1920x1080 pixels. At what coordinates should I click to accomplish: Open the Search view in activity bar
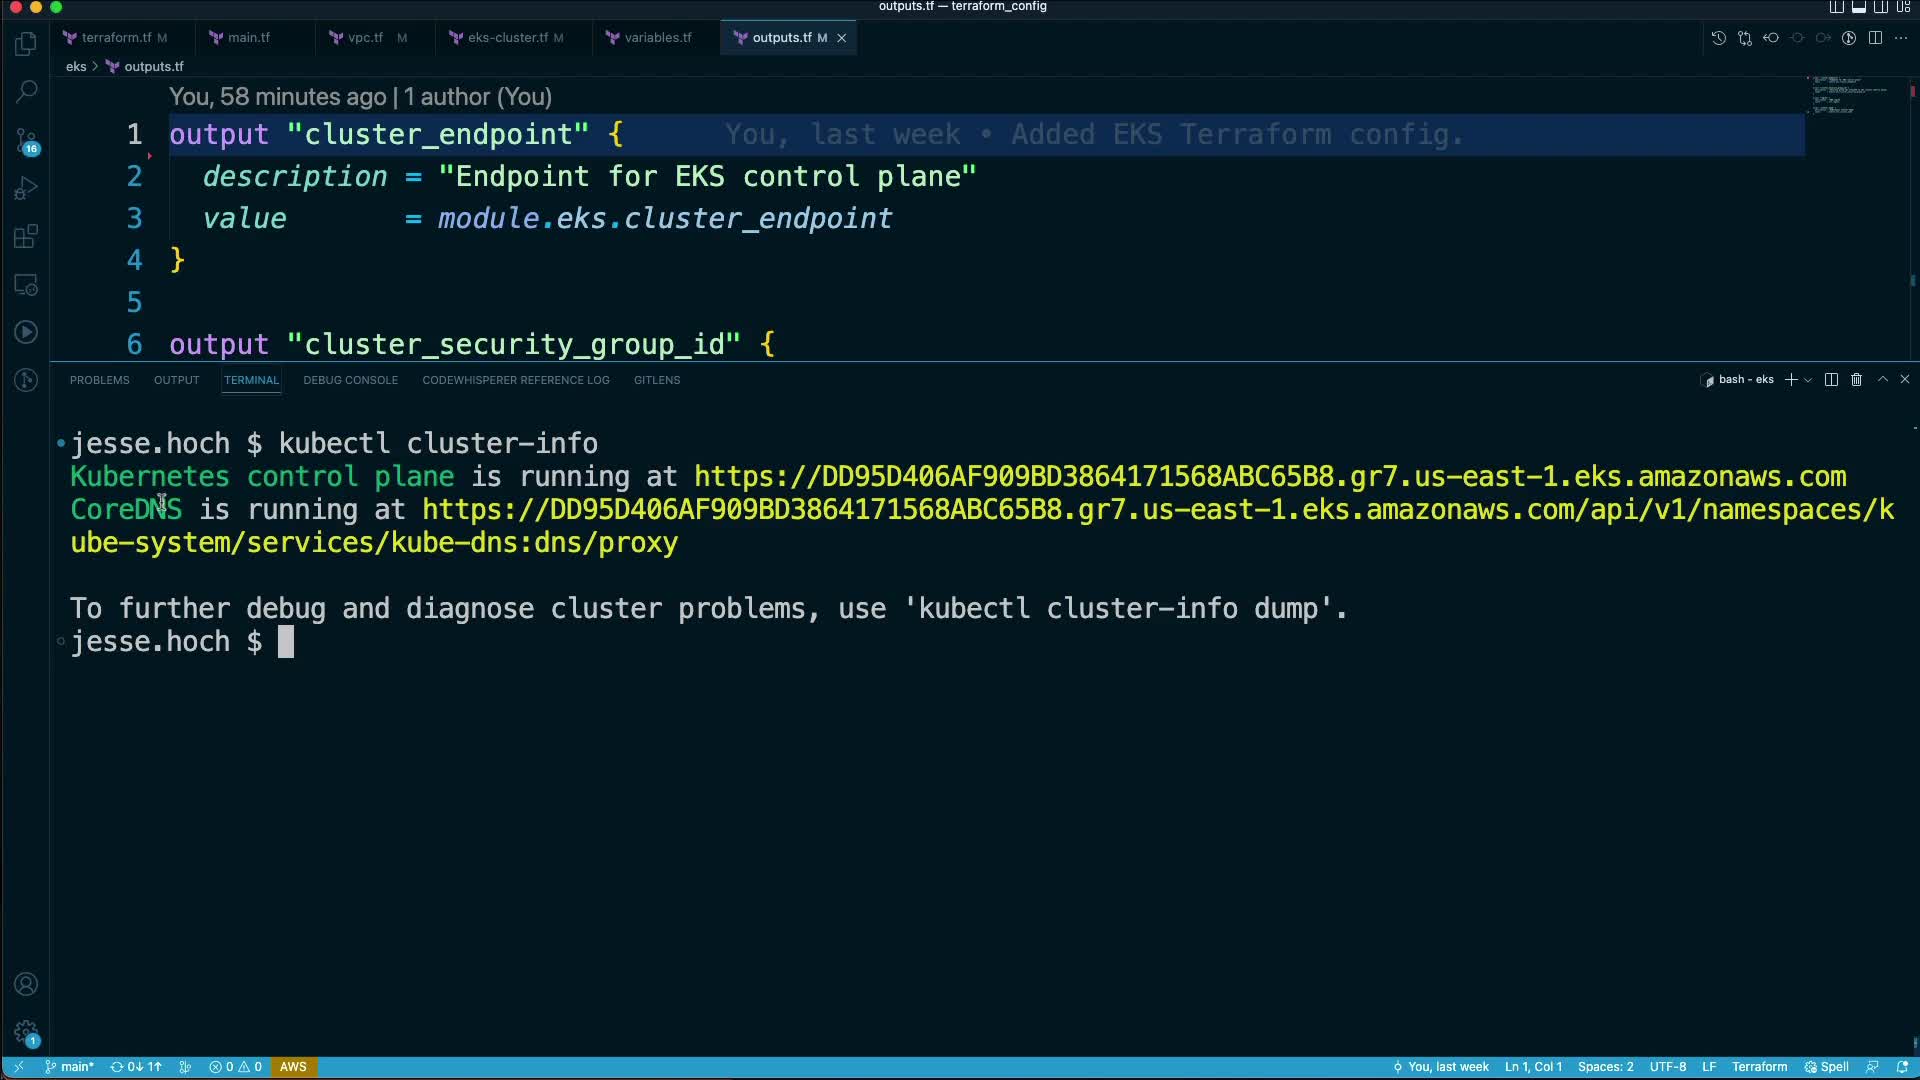click(27, 91)
